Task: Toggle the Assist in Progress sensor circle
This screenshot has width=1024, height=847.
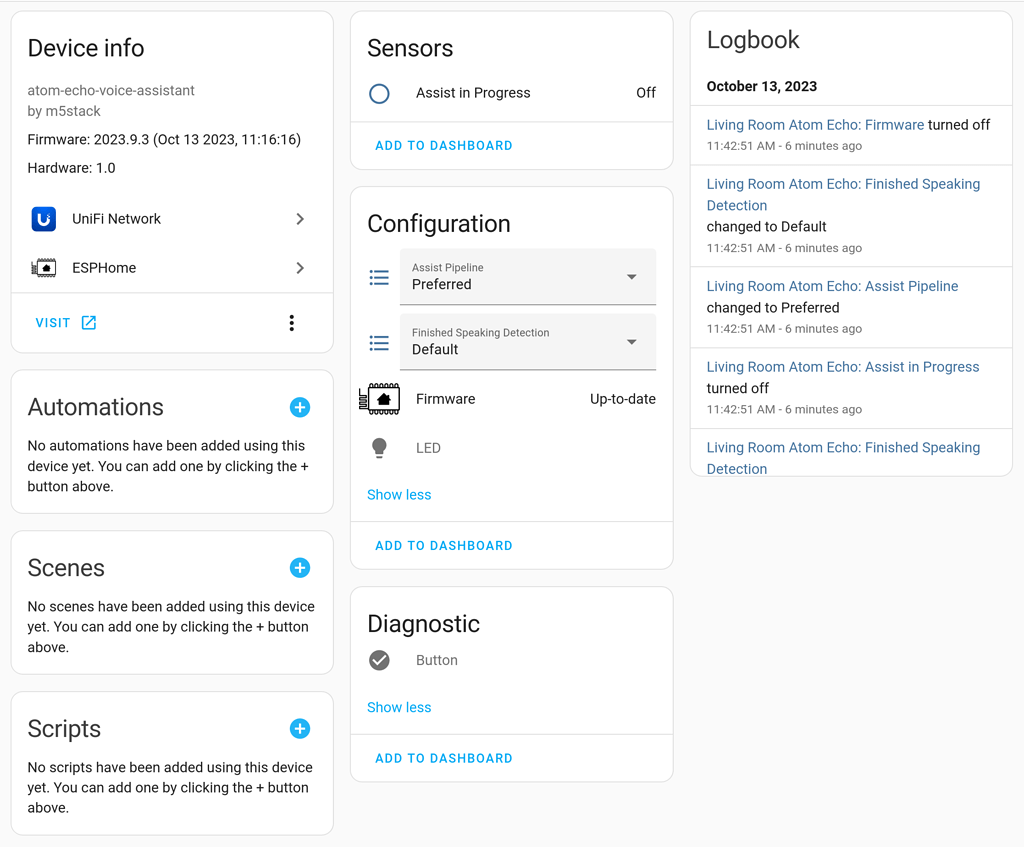Action: [379, 92]
